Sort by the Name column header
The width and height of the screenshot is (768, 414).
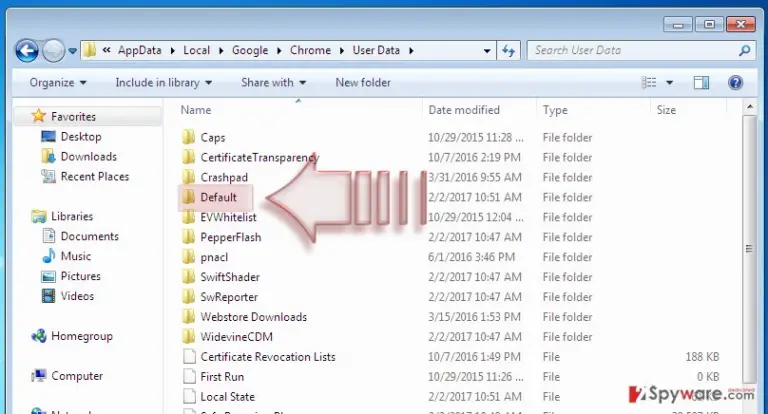[196, 110]
